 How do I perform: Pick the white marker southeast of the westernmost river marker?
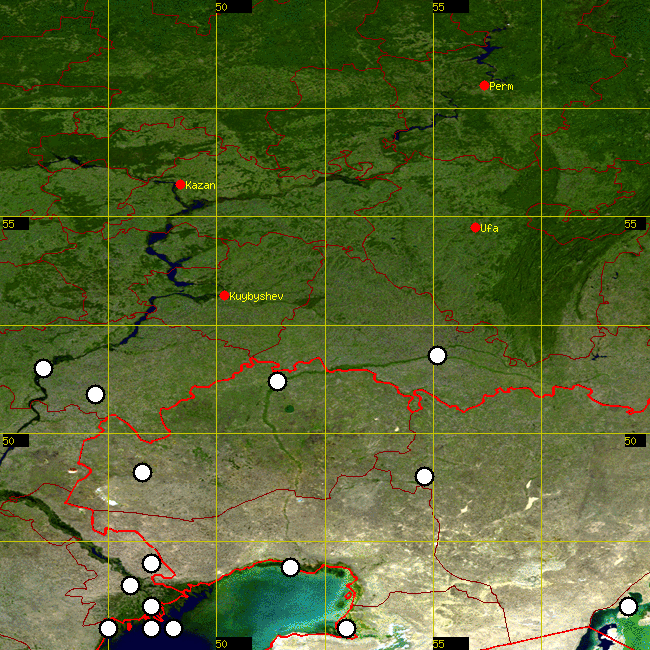click(x=95, y=394)
